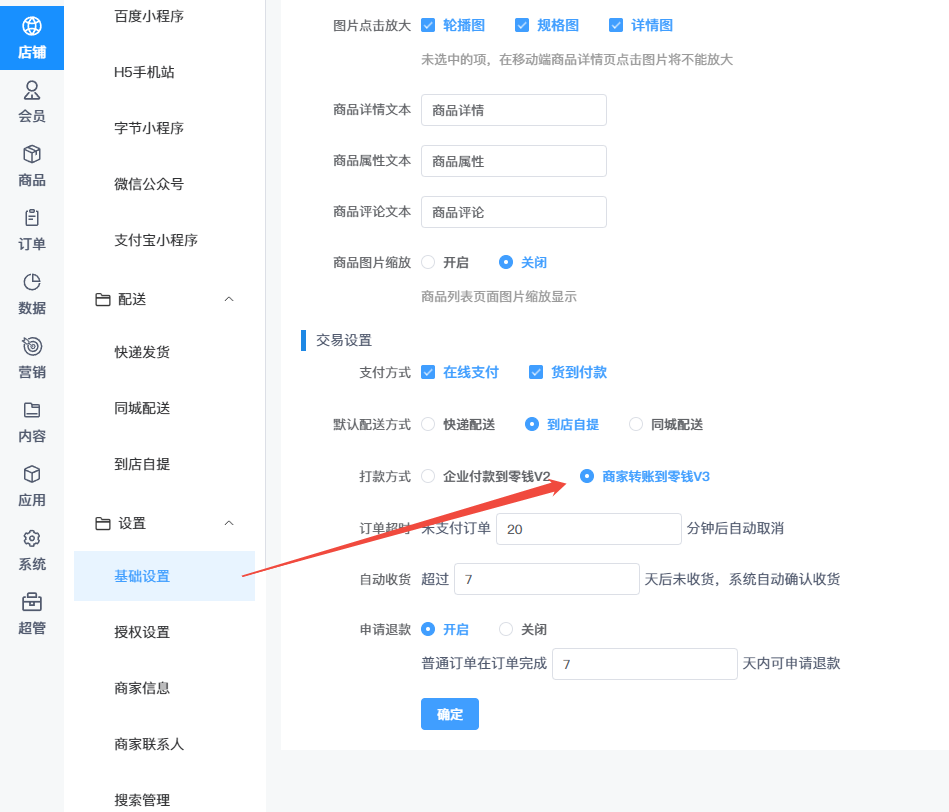The width and height of the screenshot is (949, 812).
Task: Select the 超管 (Super Admin) briefcase icon
Action: 32,603
